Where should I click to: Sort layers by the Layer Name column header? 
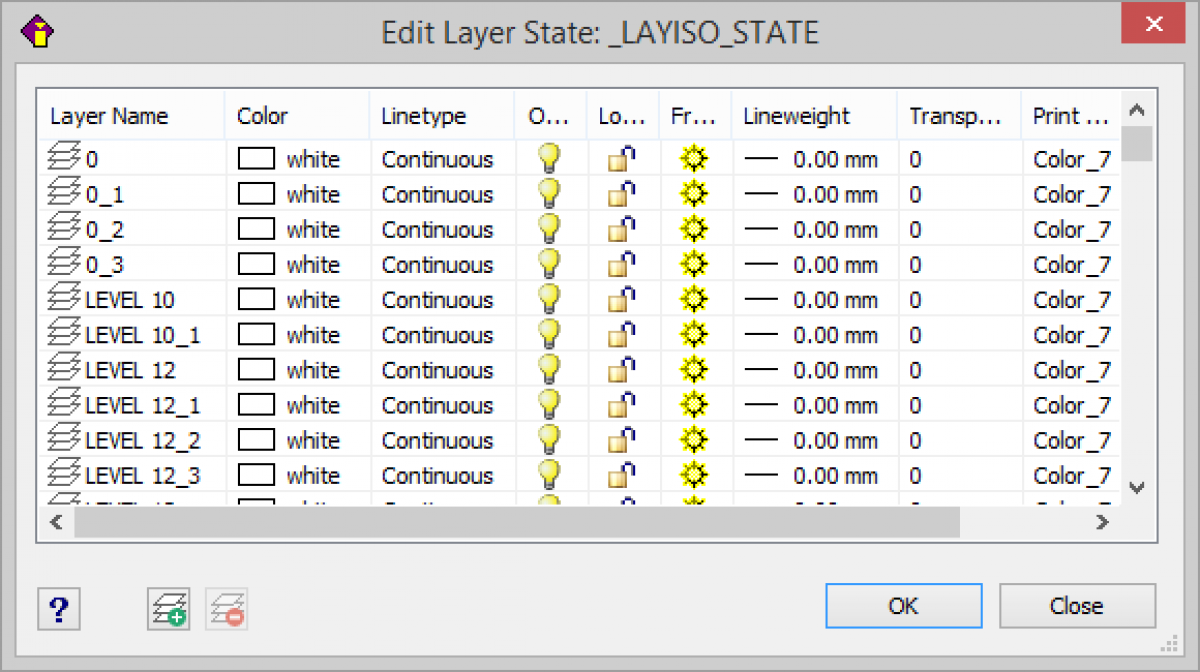click(x=108, y=115)
